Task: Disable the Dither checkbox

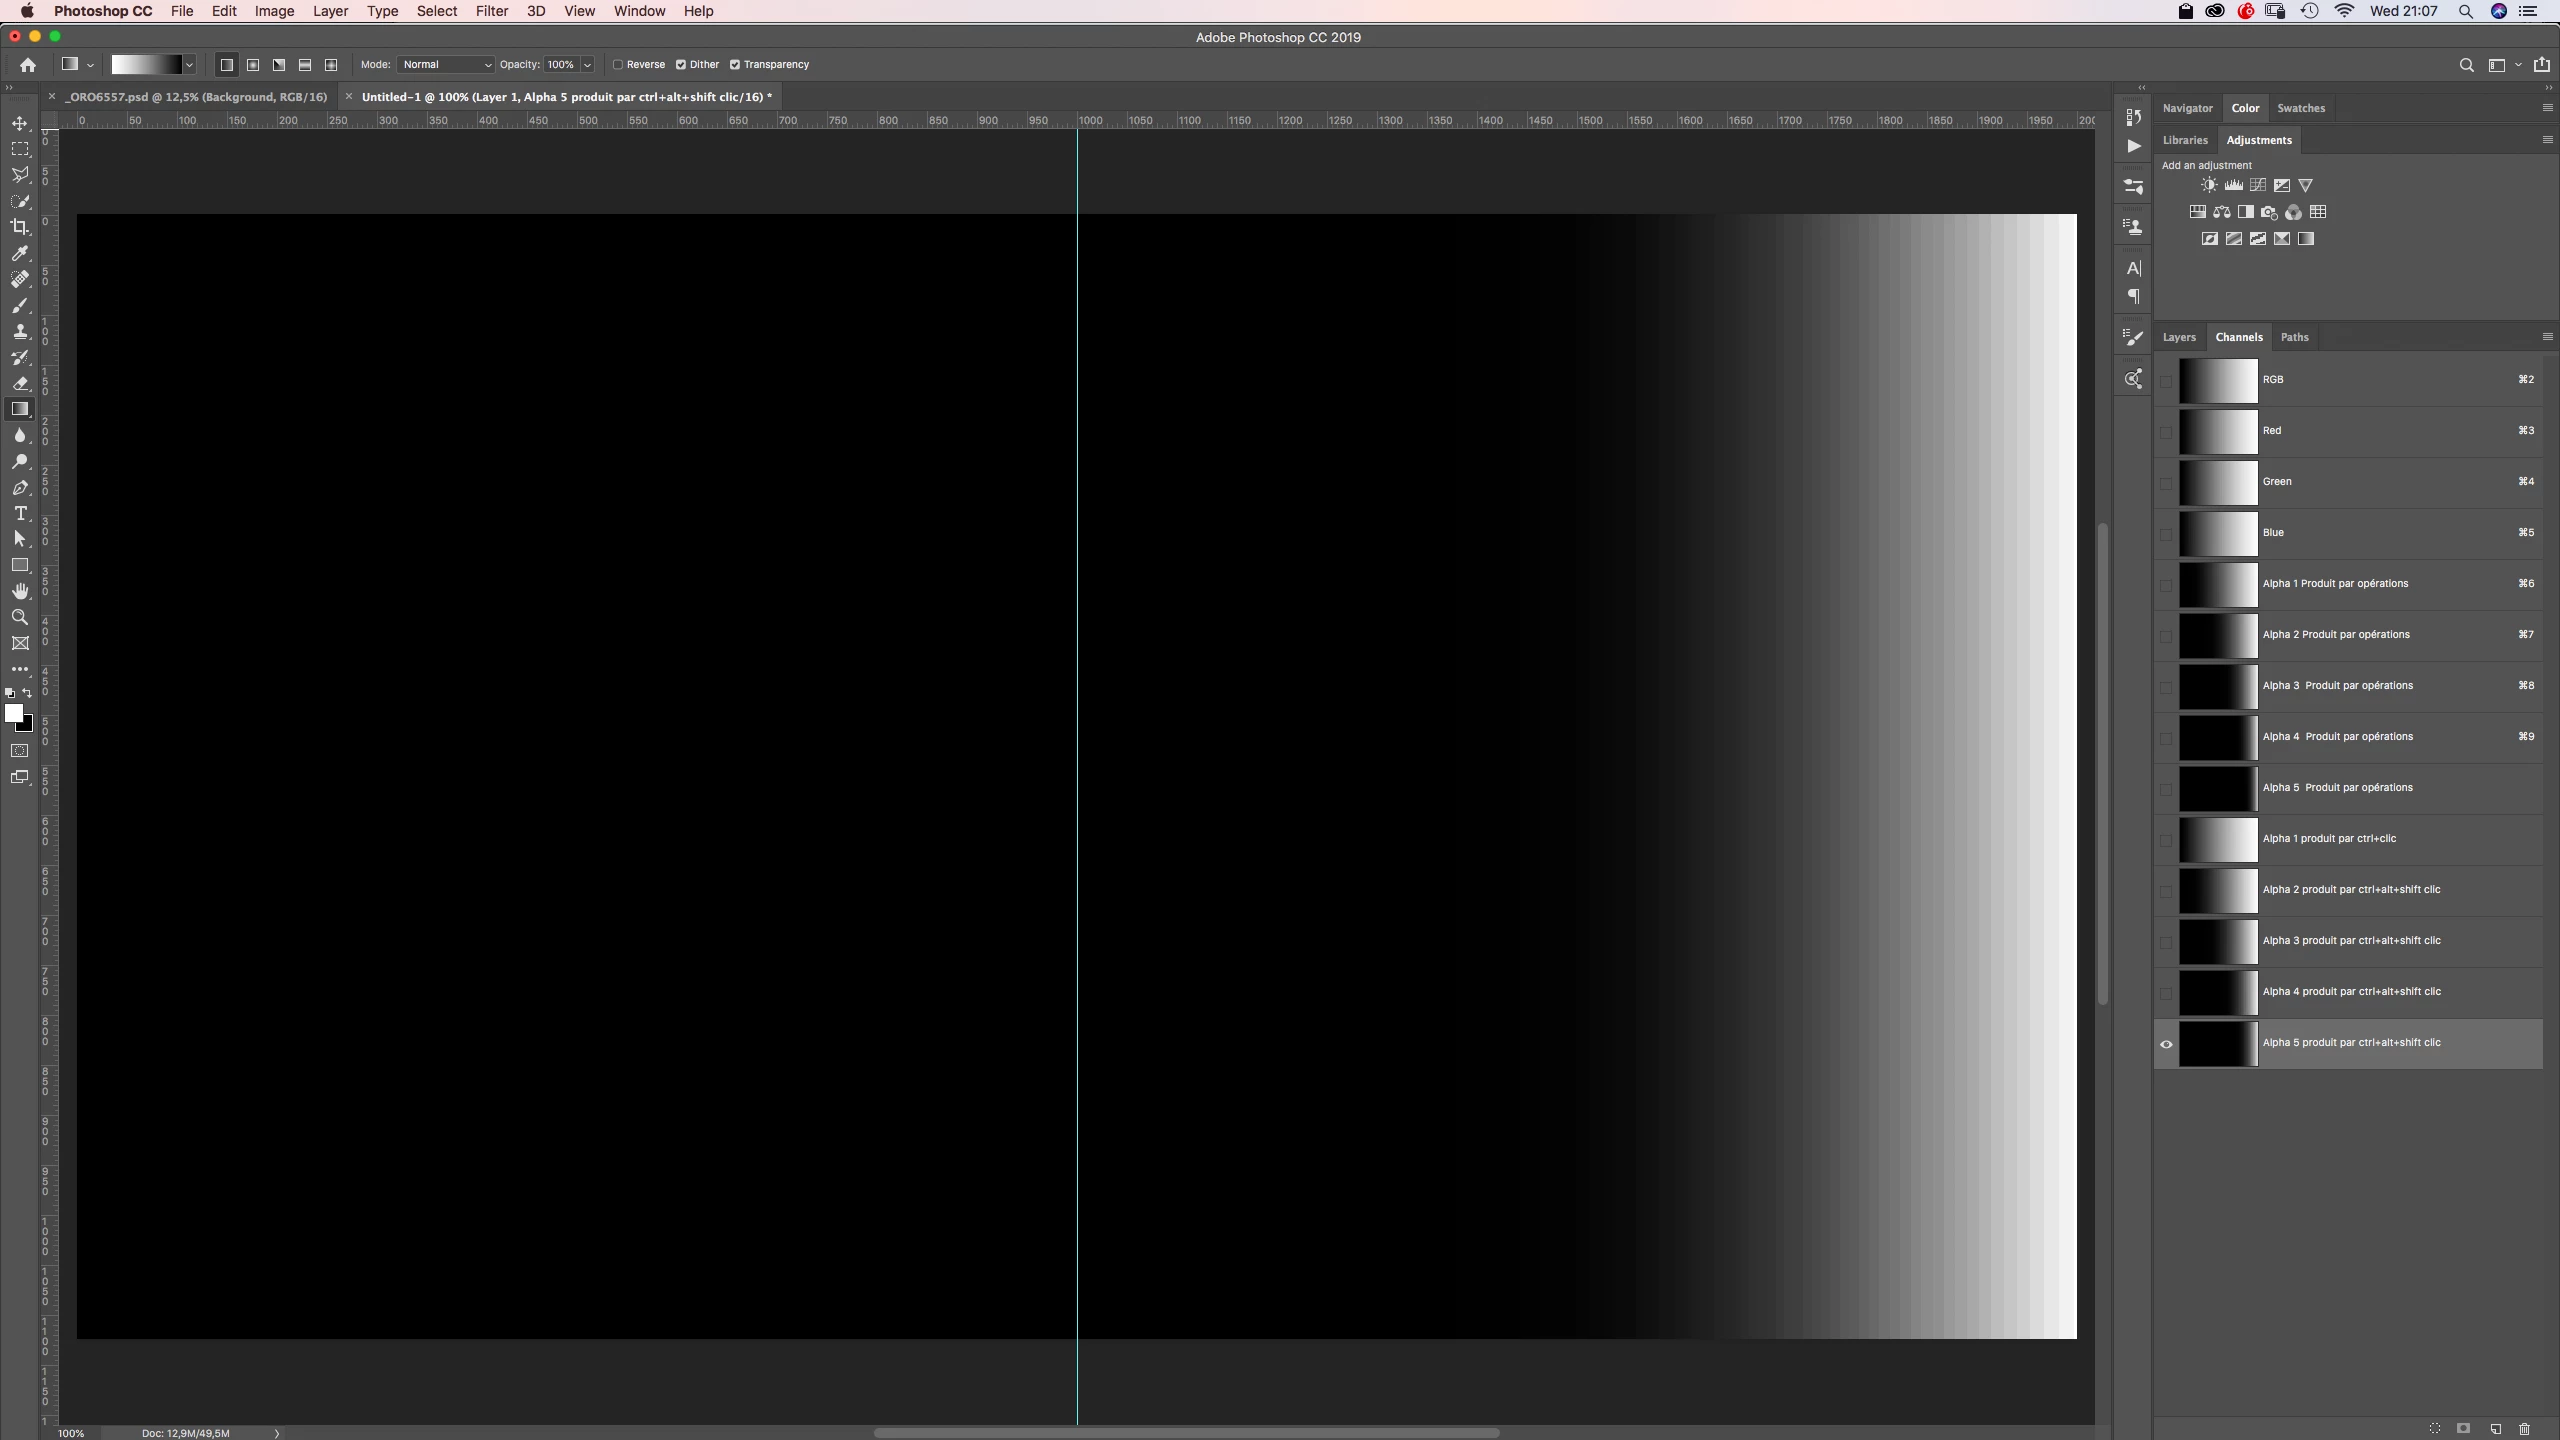Action: pyautogui.click(x=681, y=65)
